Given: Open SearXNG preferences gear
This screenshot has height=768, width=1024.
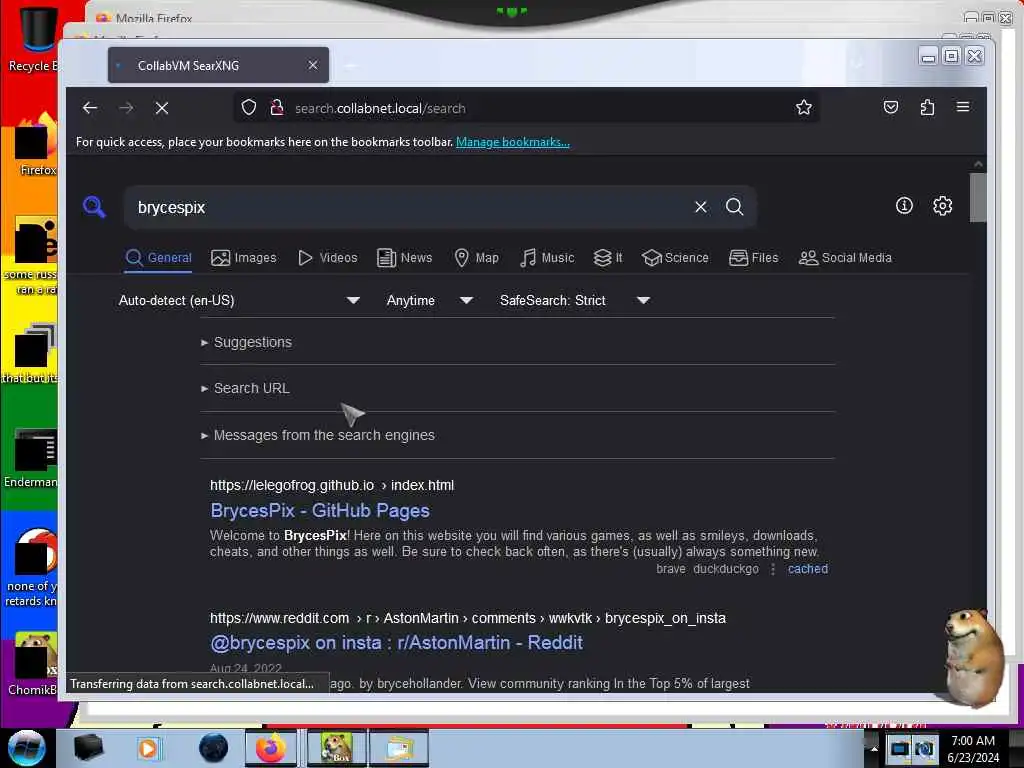Looking at the screenshot, I should [x=942, y=206].
